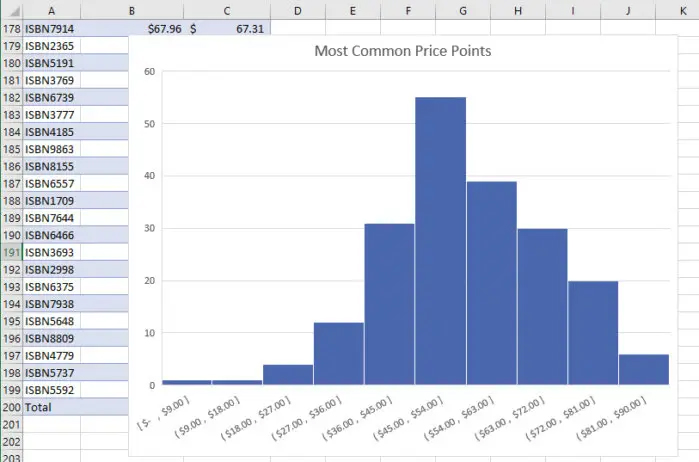
Task: Click the Total cell in column A
Action: click(51, 407)
